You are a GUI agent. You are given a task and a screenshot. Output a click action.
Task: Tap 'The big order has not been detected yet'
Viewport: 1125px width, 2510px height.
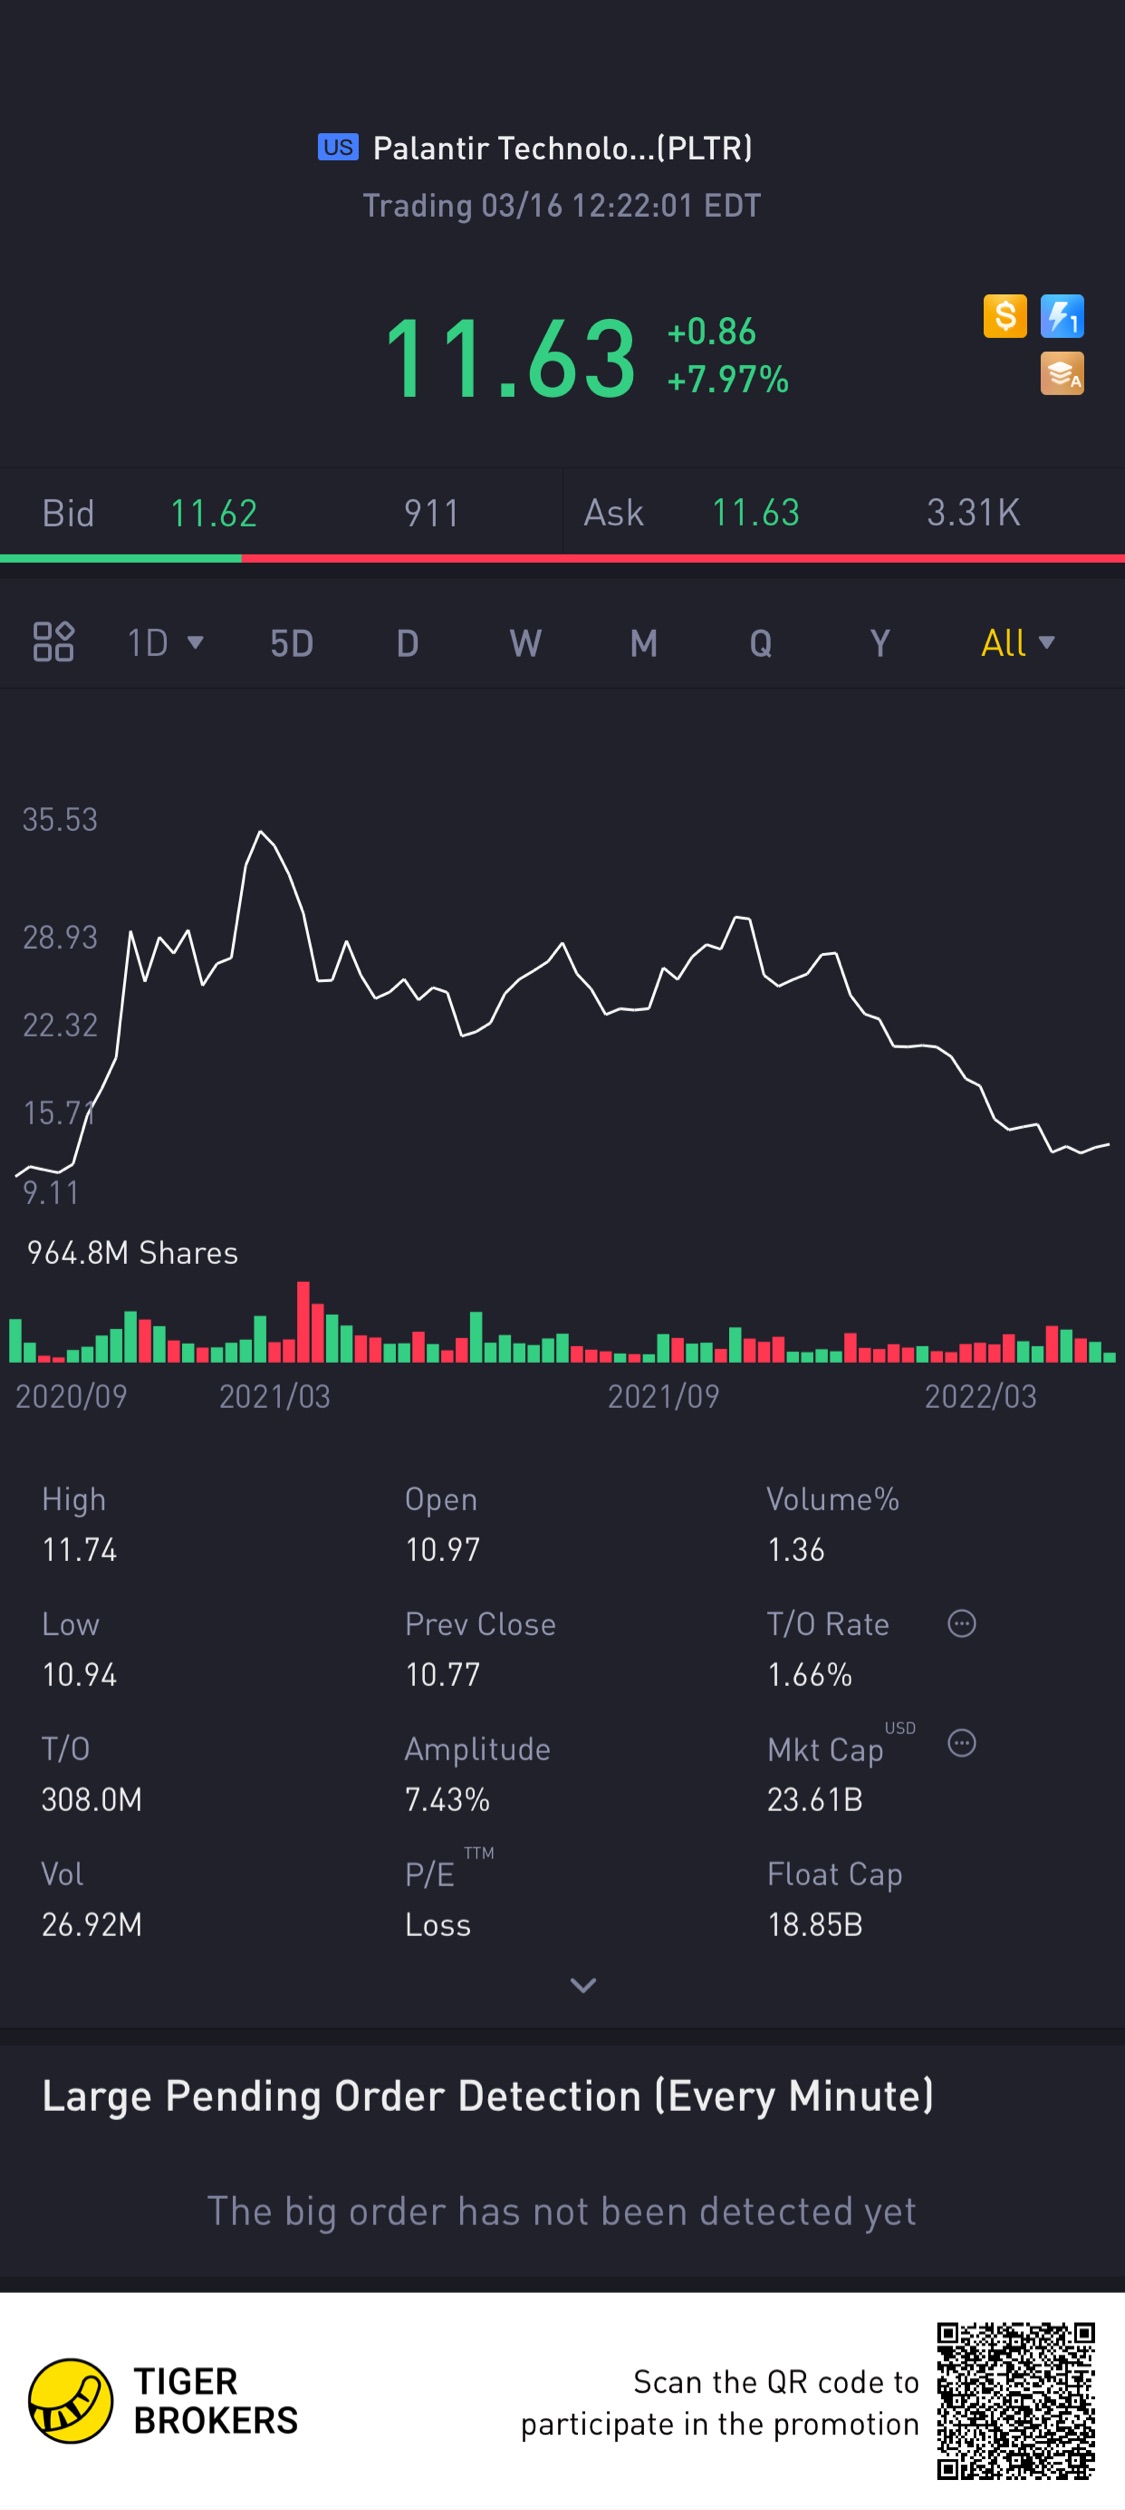point(562,2211)
